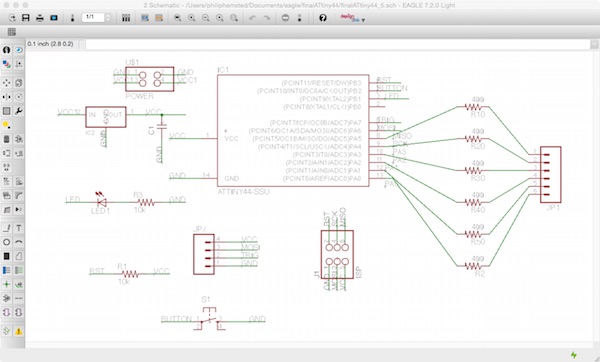
Task: Click the ATTINY44-SSU chip label
Action: tap(243, 191)
